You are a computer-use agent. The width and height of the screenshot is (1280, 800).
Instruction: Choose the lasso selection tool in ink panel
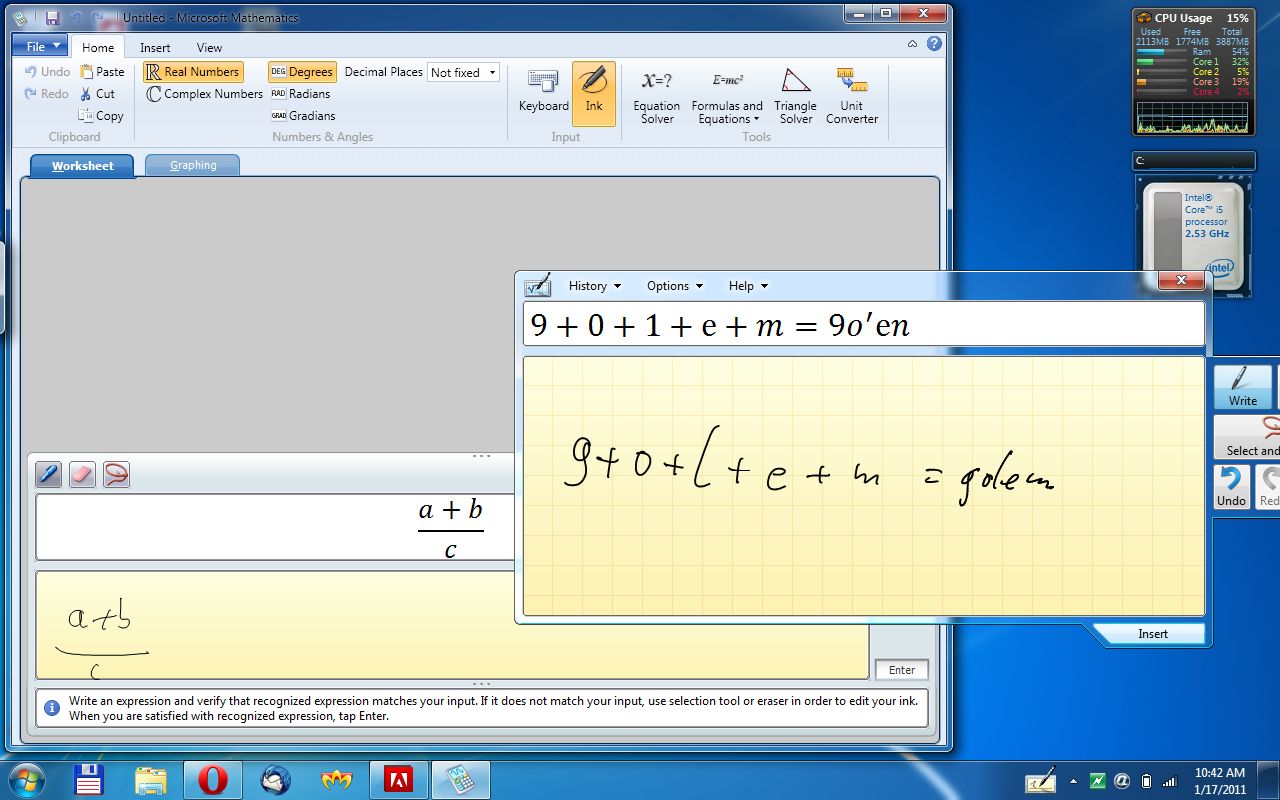point(115,474)
